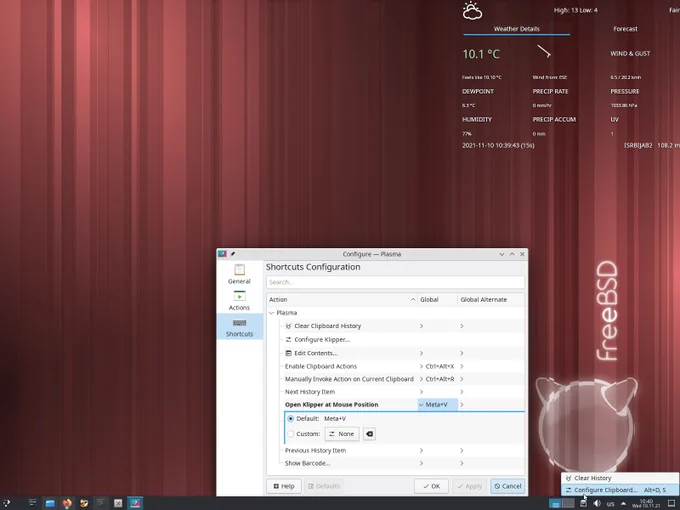Open the General settings page
Viewport: 680px width, 510px height.
[x=239, y=274]
